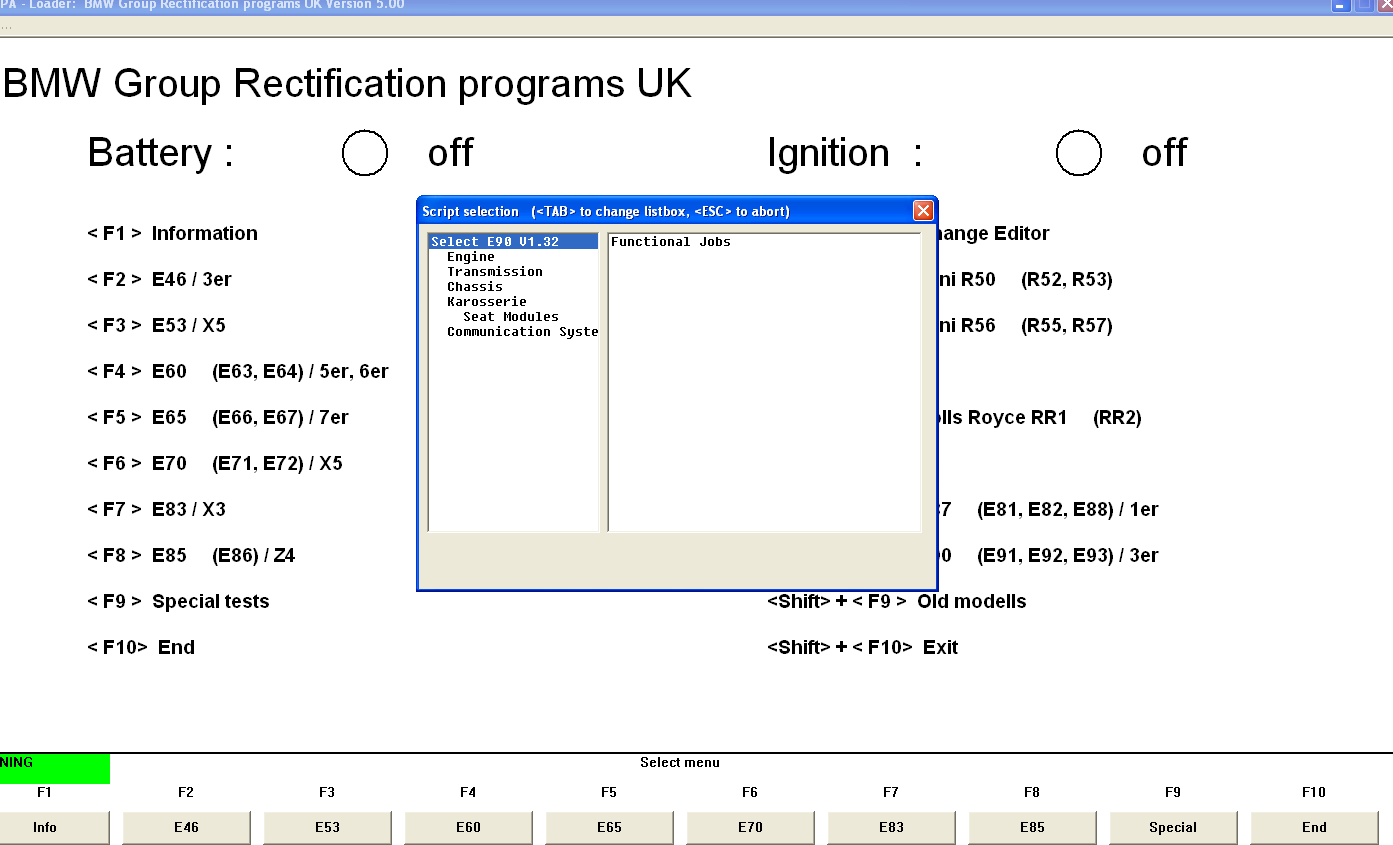Click the E70 function button
The image size is (1393, 845).
(750, 827)
